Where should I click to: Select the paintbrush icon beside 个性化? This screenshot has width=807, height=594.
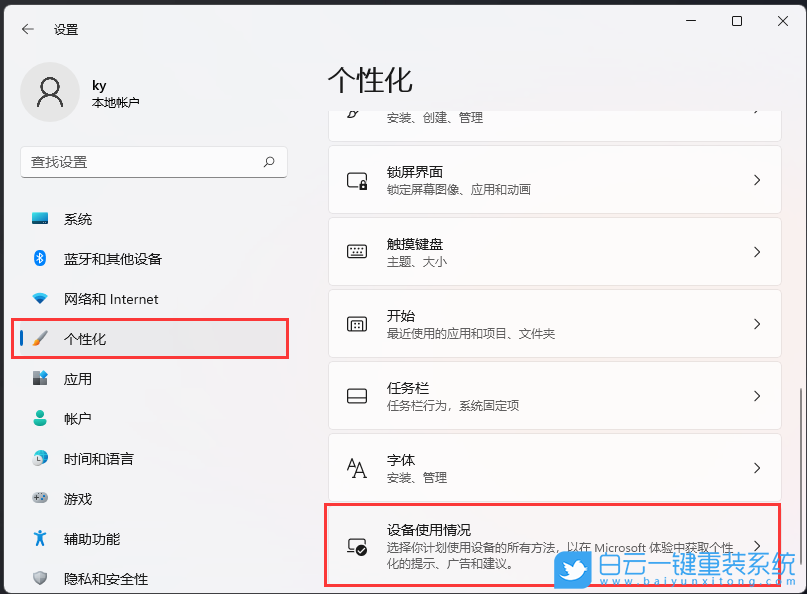click(40, 338)
